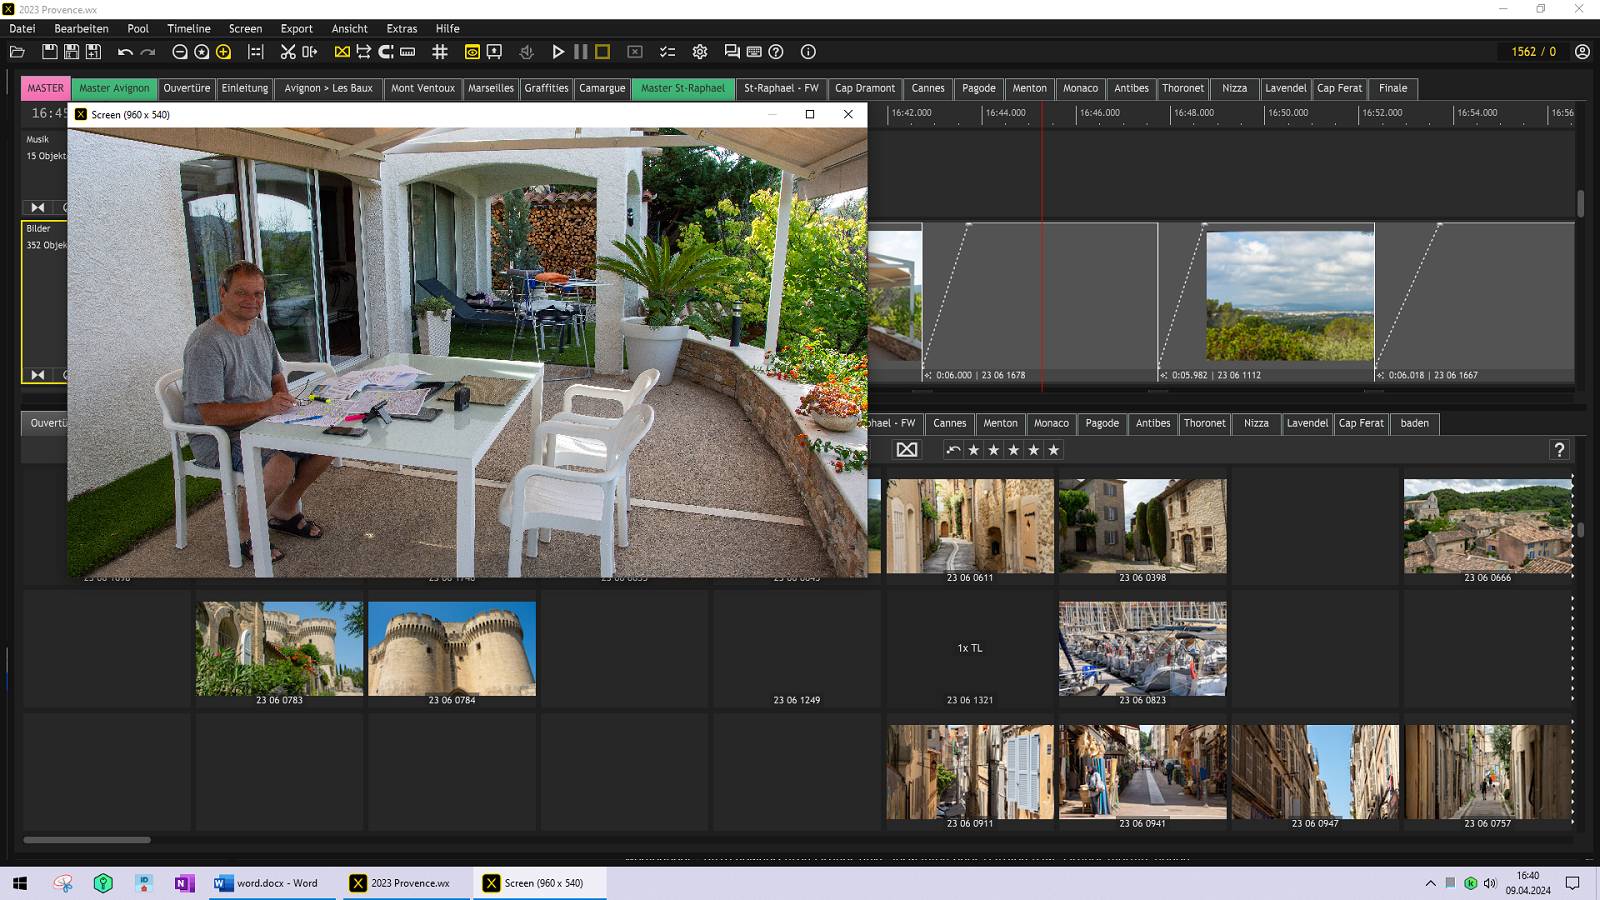Stop playback with the yellow square button
The image size is (1600, 900).
coord(602,52)
